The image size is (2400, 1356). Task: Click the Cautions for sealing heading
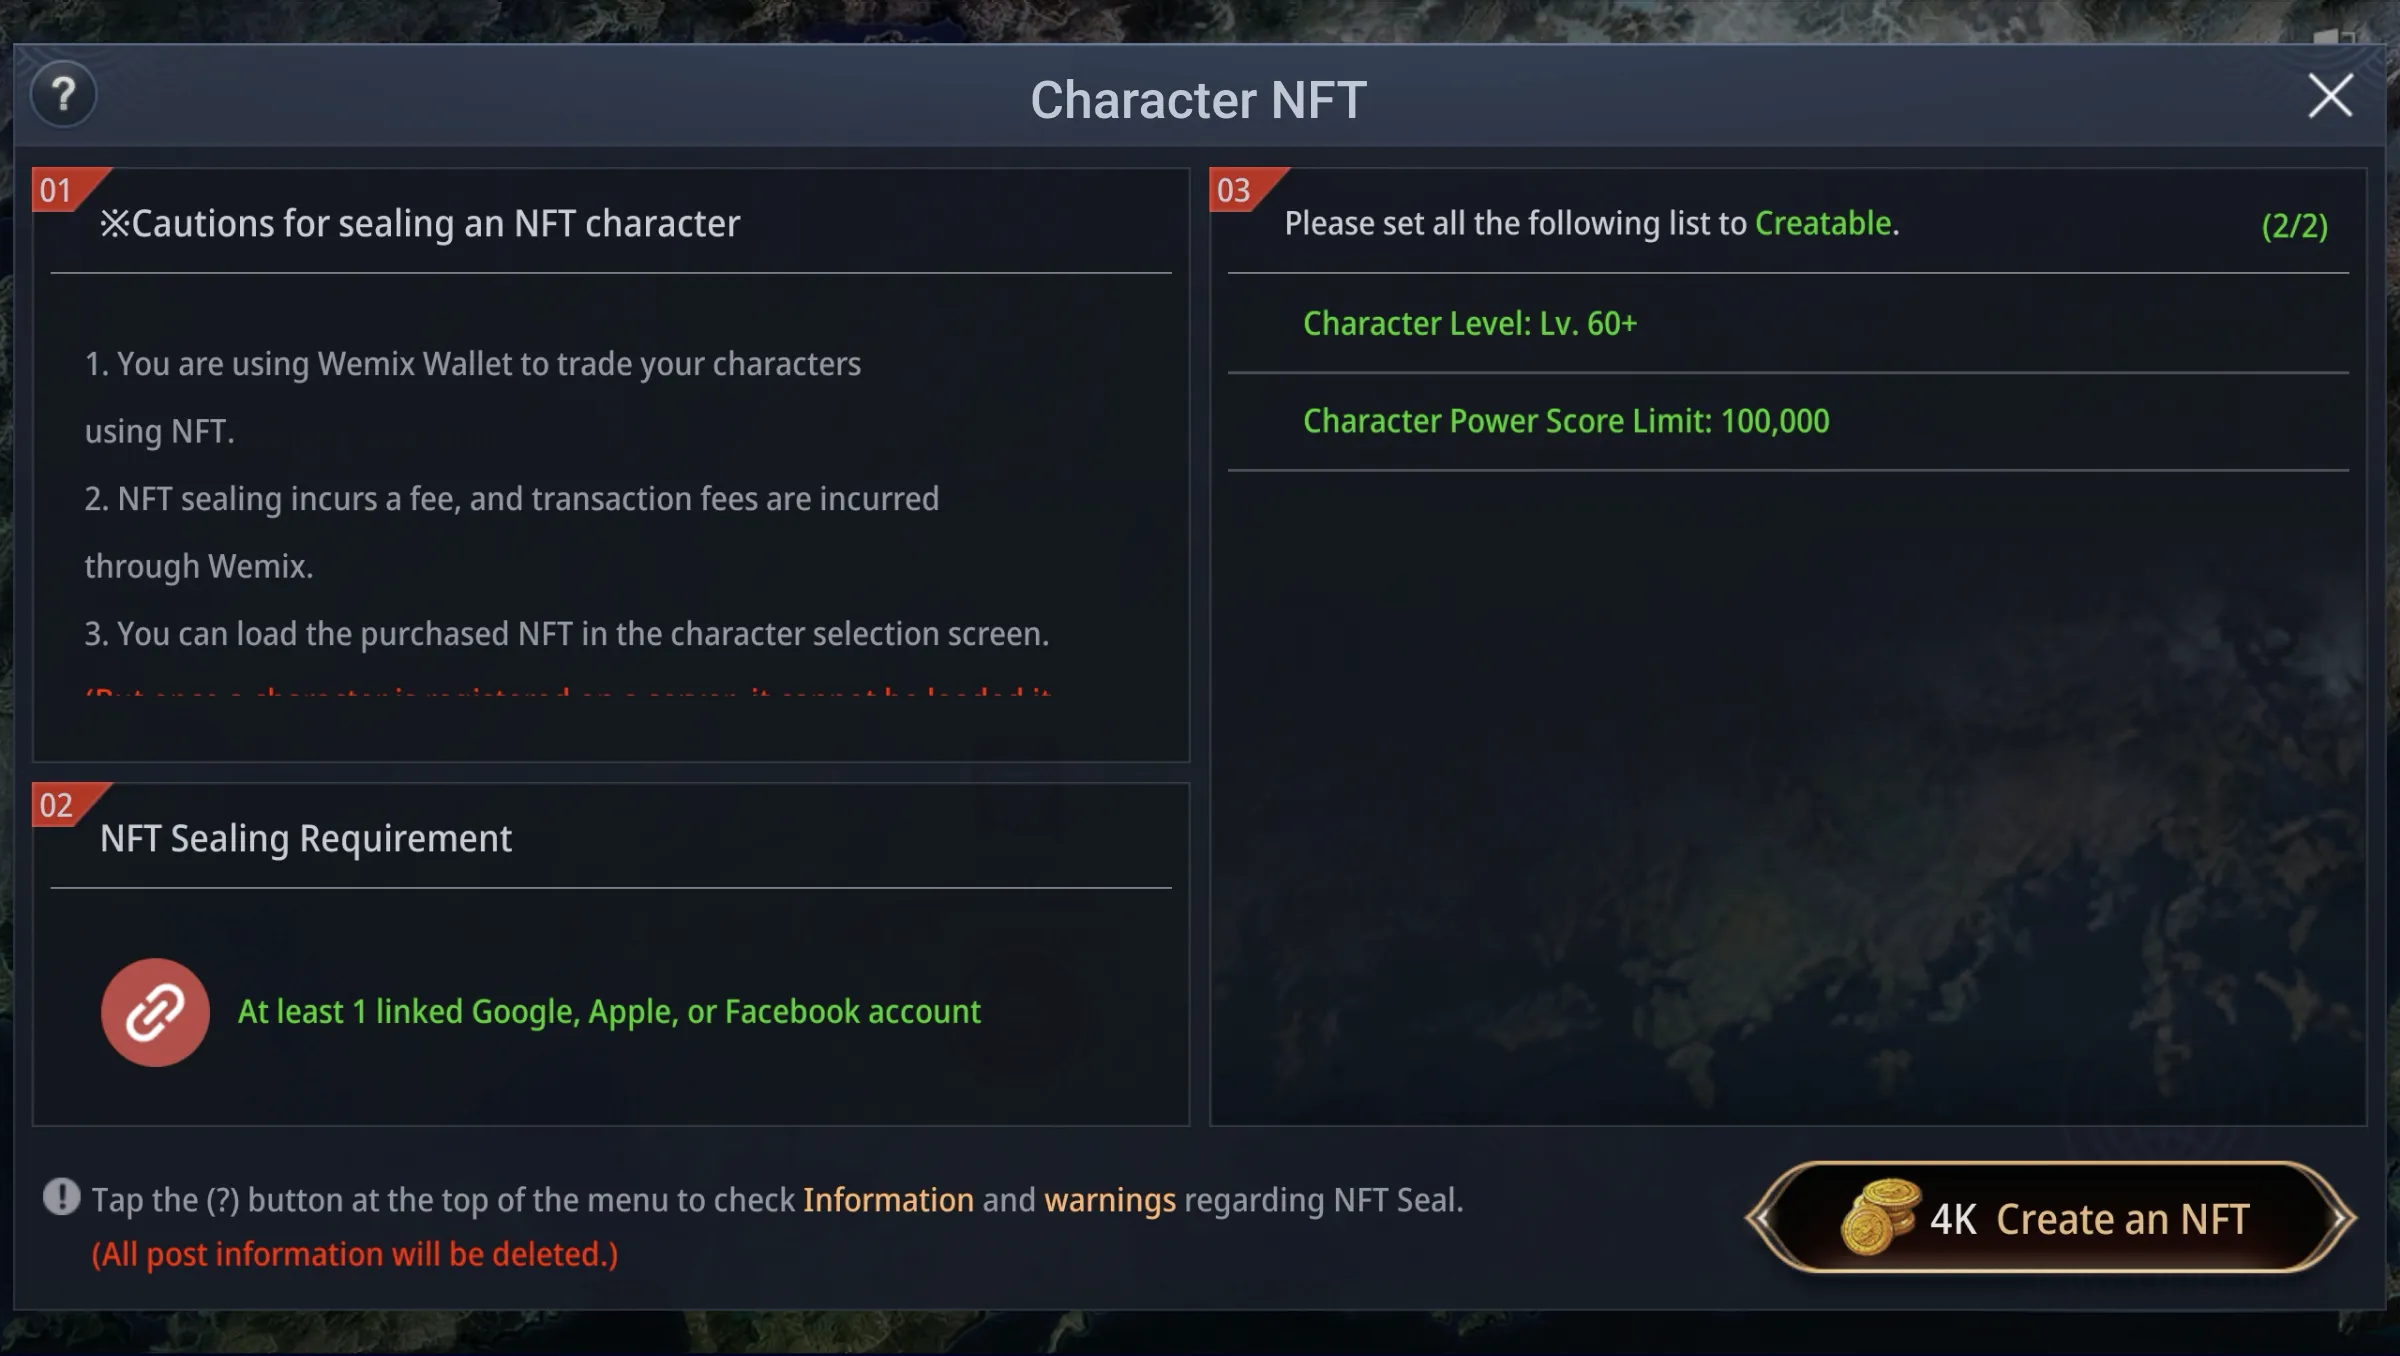point(420,224)
